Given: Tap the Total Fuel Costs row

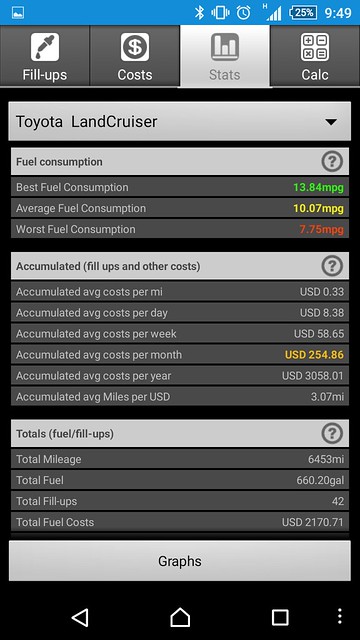Looking at the screenshot, I should (x=180, y=522).
